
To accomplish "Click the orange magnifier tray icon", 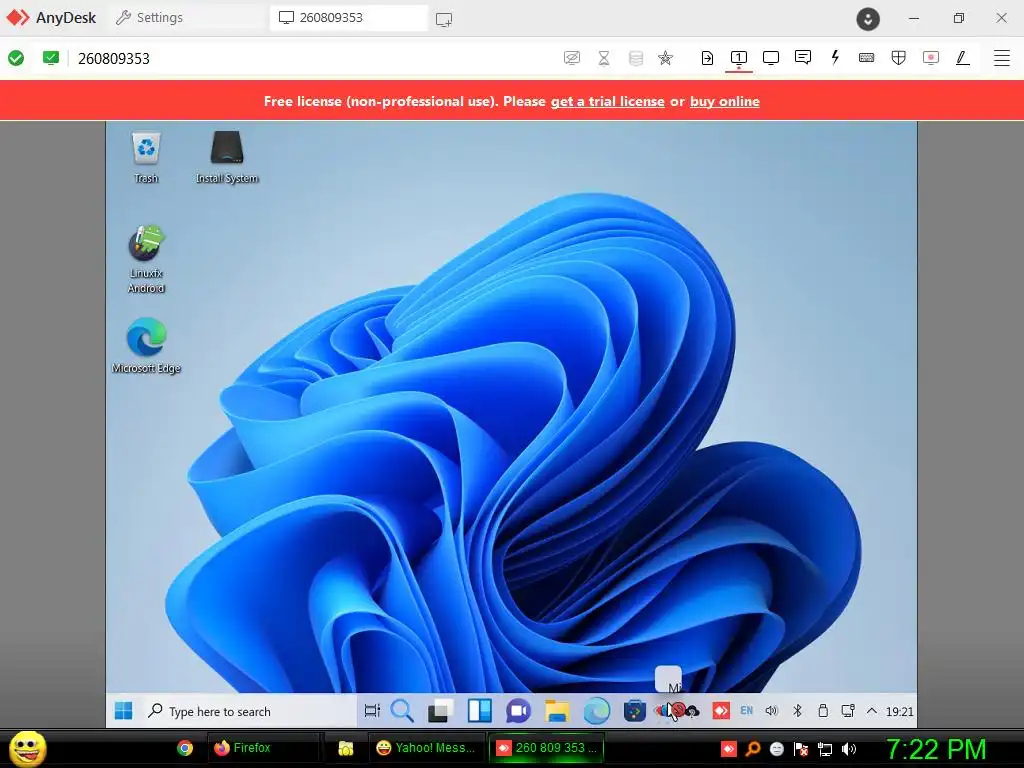I will 753,748.
